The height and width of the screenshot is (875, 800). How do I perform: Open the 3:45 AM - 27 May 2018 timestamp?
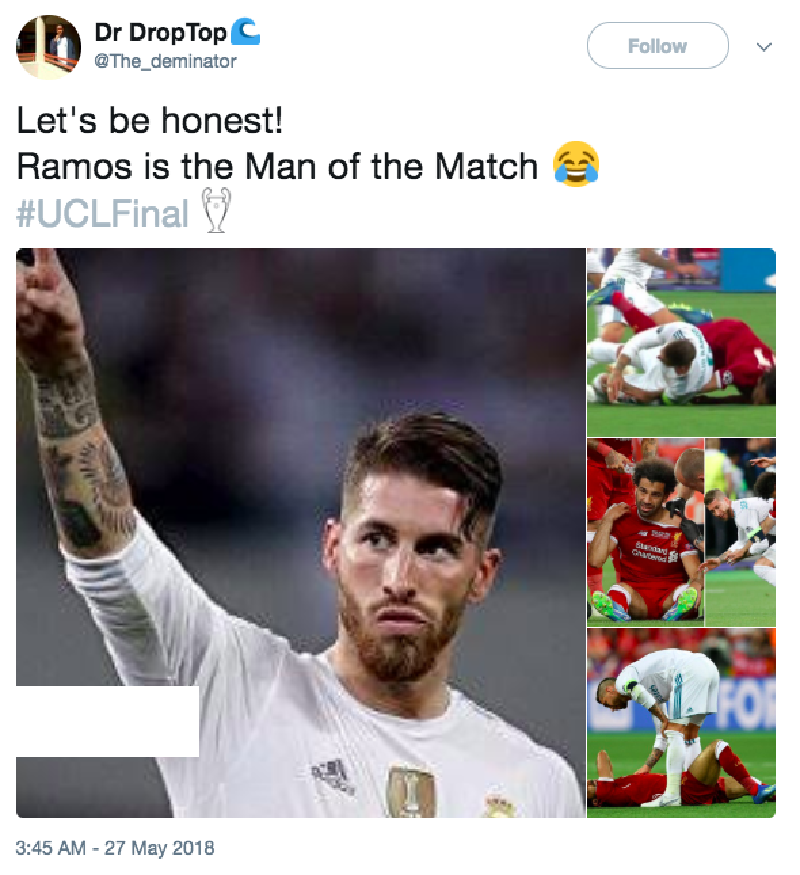pyautogui.click(x=115, y=848)
